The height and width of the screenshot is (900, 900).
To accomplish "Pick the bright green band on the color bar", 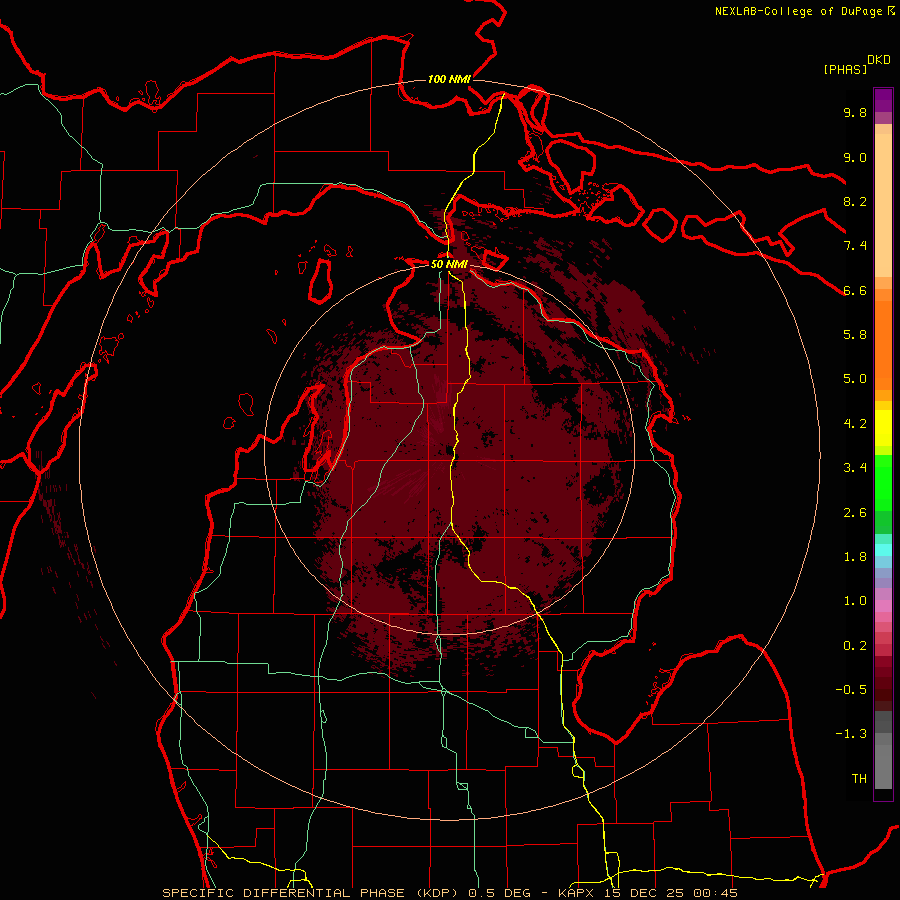I will click(x=883, y=484).
